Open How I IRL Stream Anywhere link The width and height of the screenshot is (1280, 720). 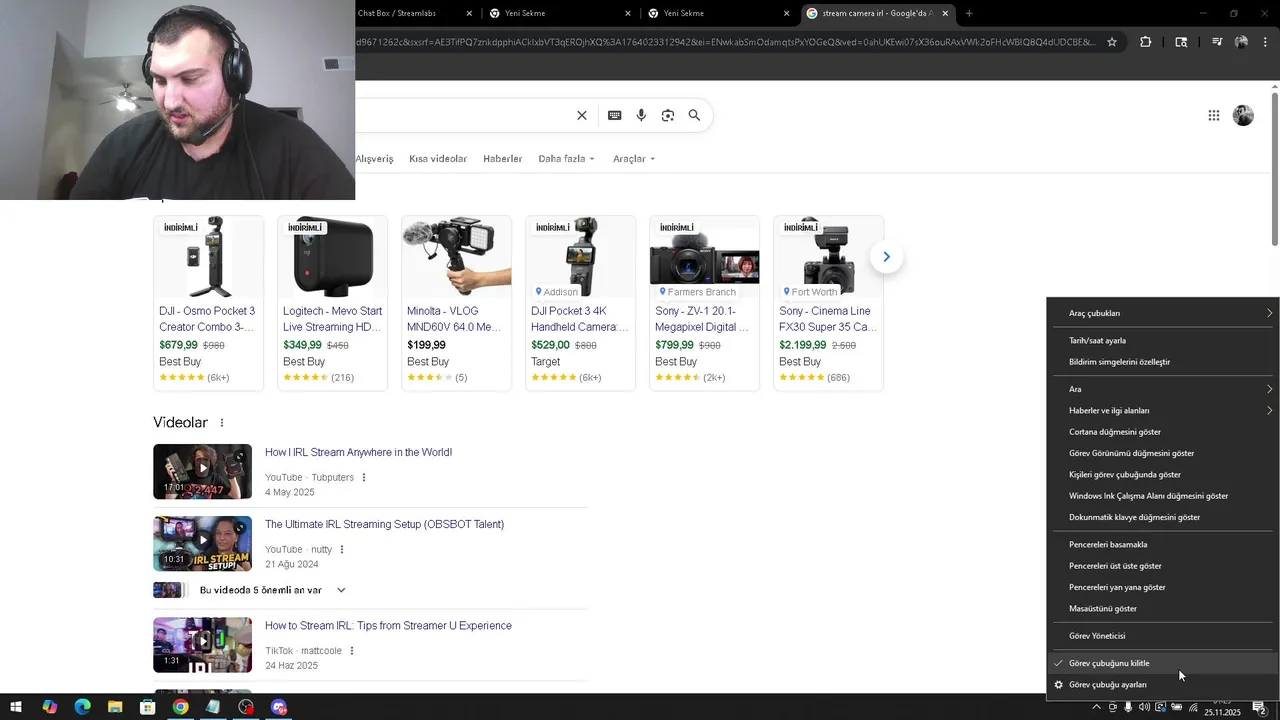coord(358,452)
